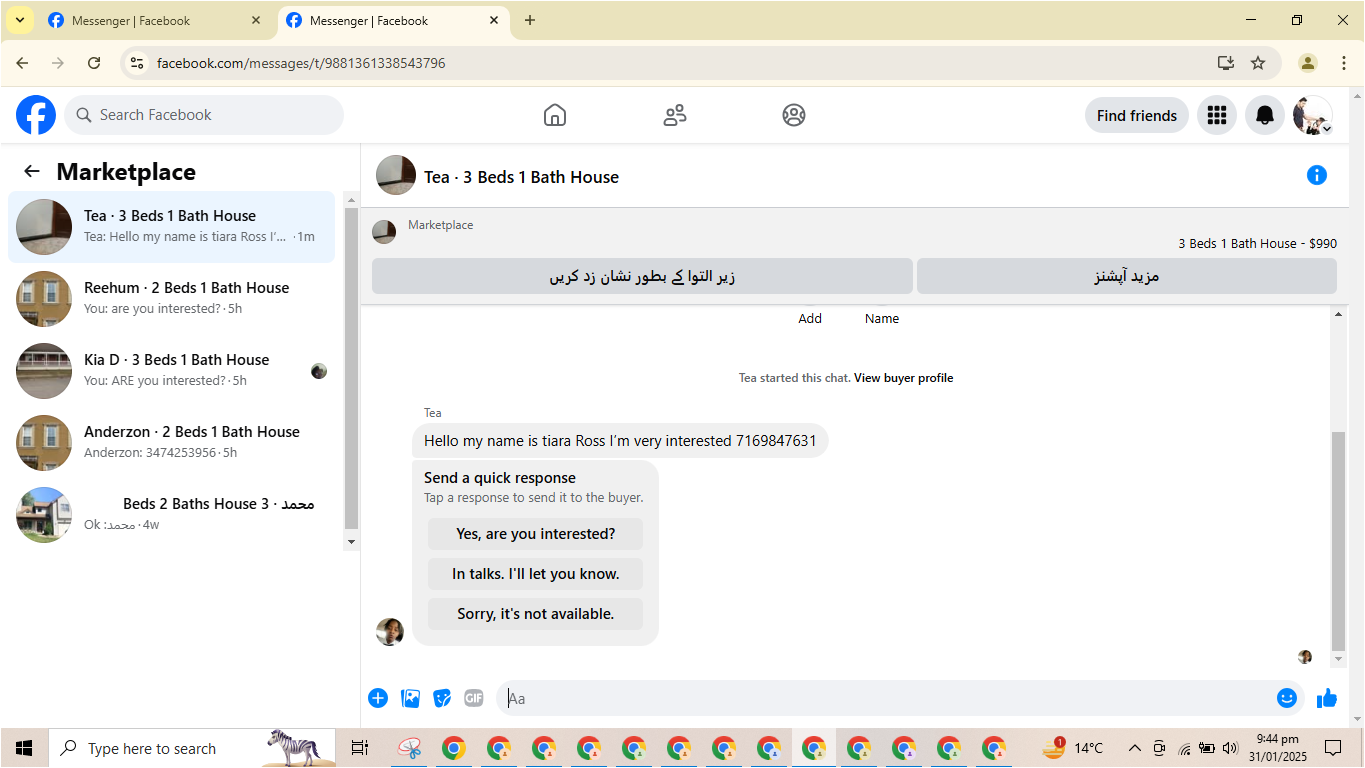Open the taskbar clock showing 9:44 pm

tap(1277, 748)
